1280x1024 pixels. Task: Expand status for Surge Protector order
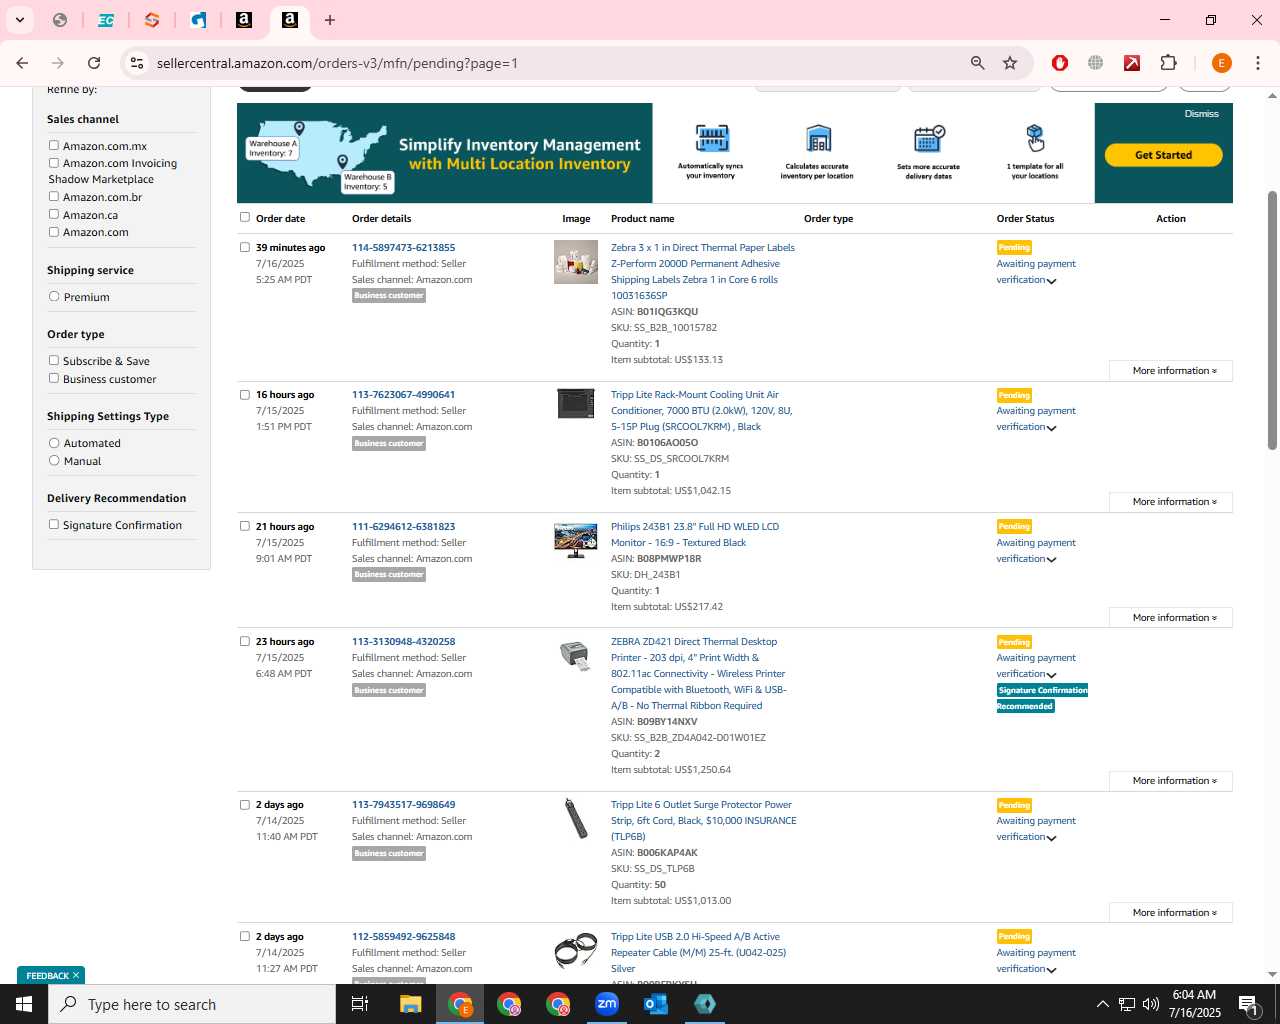click(x=1051, y=838)
